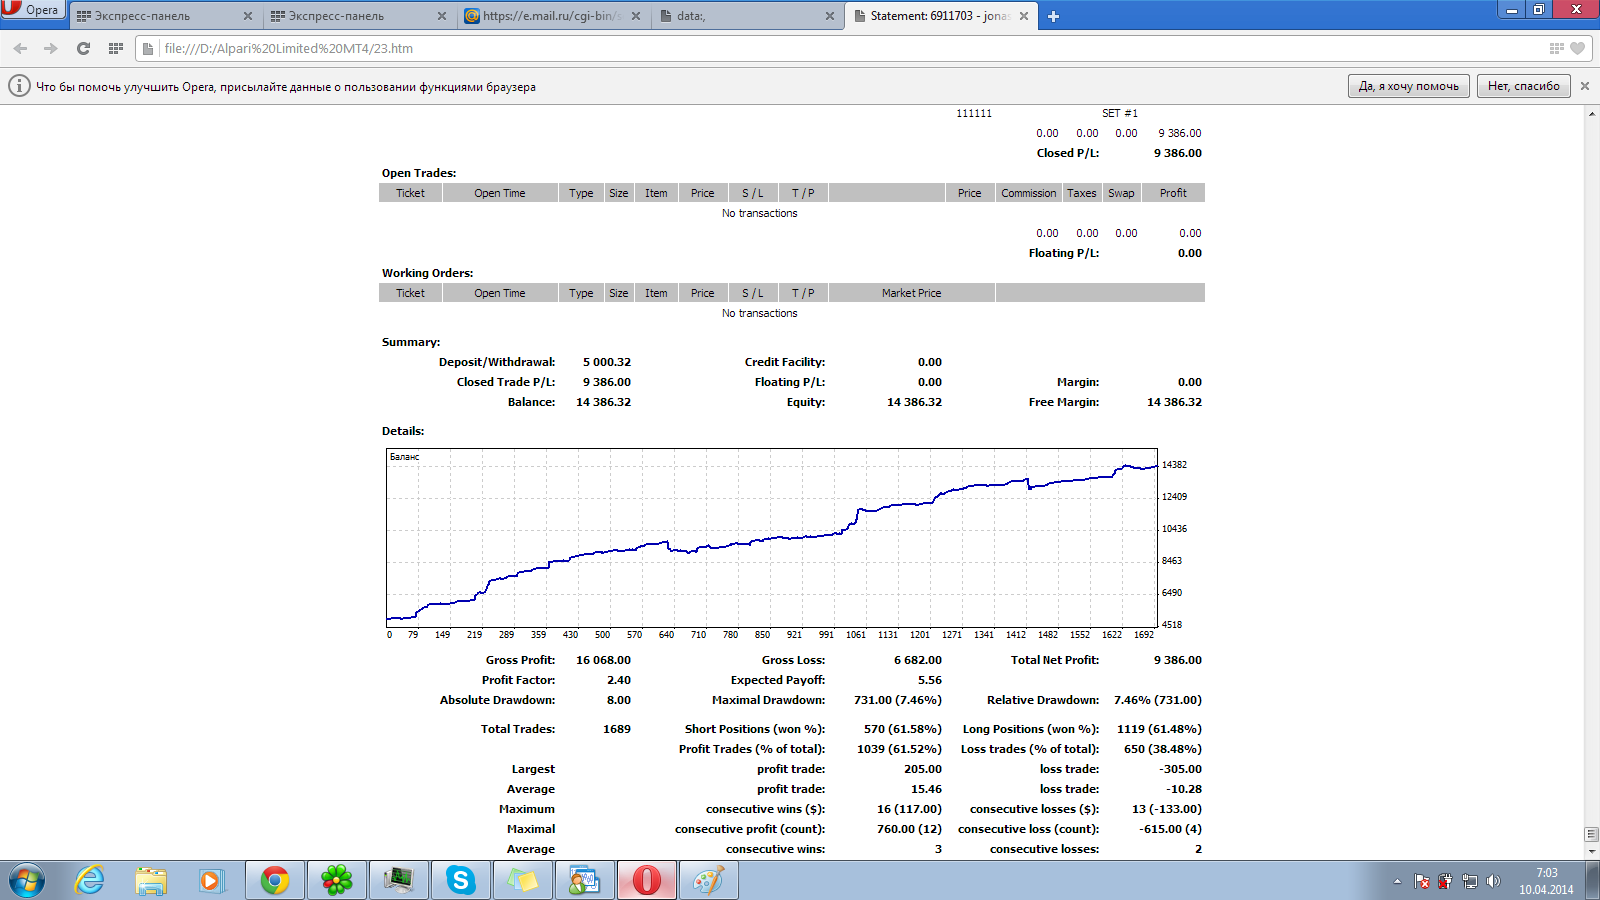Click the 'Нет, спасибо' button
The image size is (1600, 900).
tap(1523, 86)
